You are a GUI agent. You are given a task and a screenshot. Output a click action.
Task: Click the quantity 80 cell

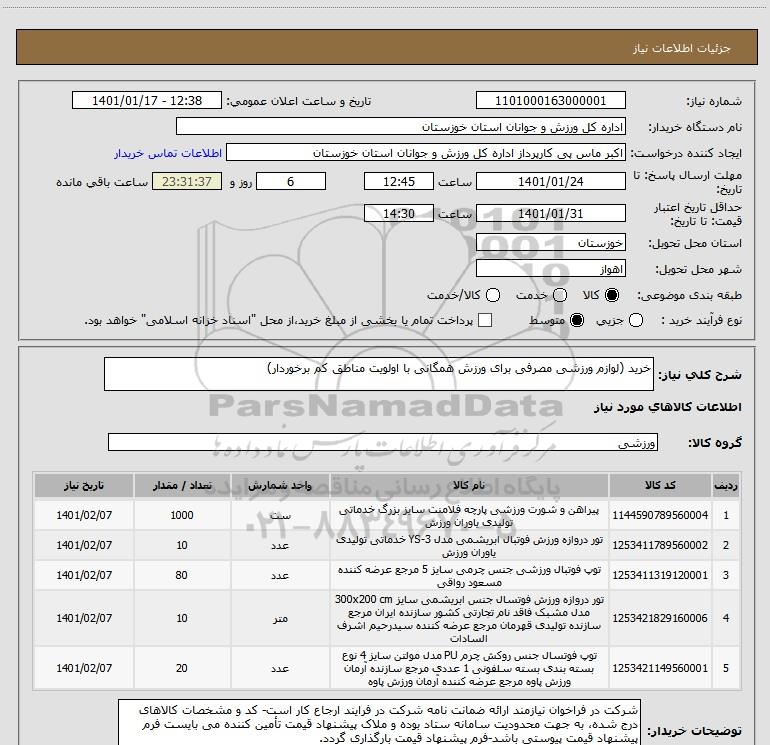click(182, 575)
